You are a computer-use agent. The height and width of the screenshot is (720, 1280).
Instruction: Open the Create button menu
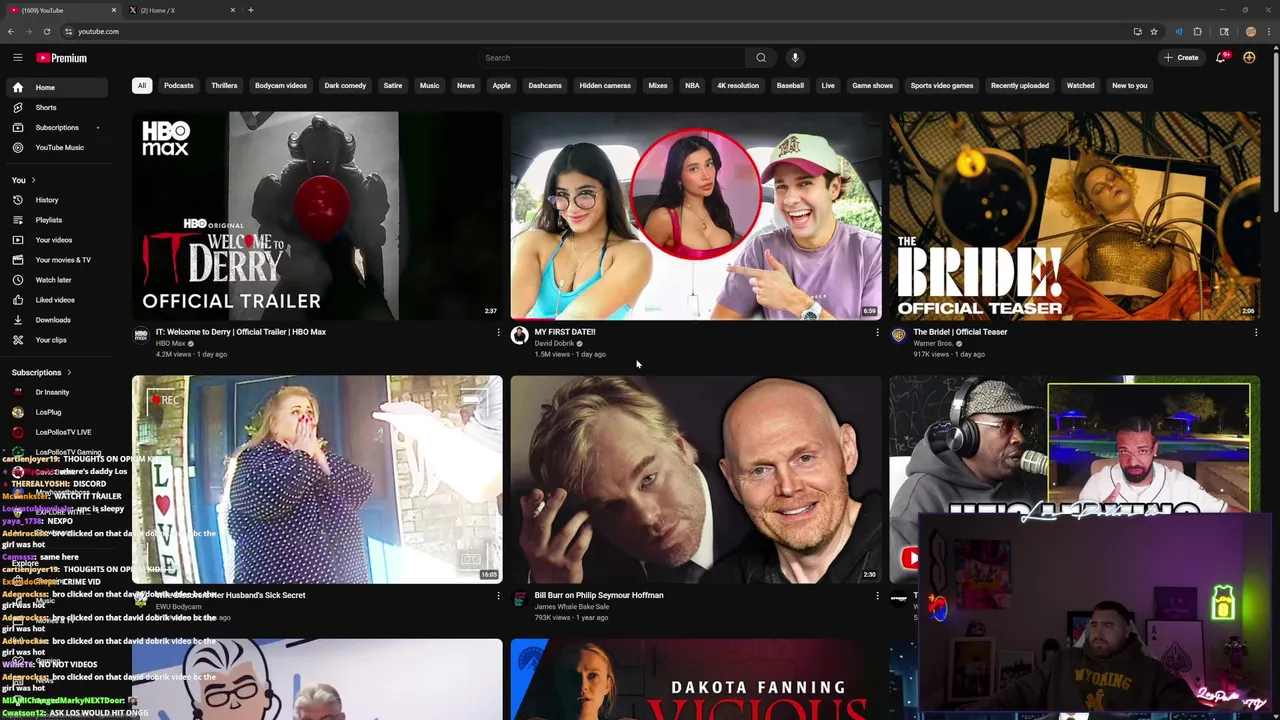(x=1181, y=58)
